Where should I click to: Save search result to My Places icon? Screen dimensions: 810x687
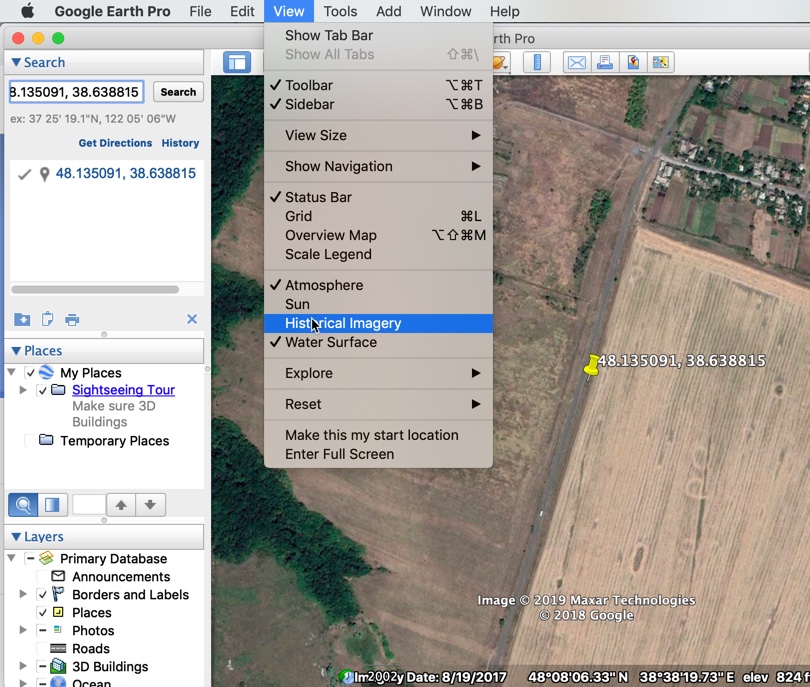(22, 319)
